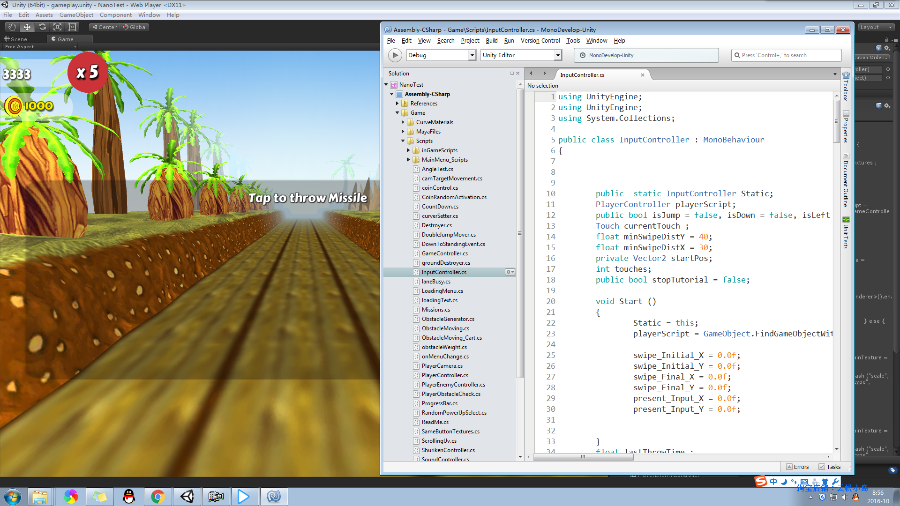Select ProgressBar.cs file
The height and width of the screenshot is (506, 900).
[439, 403]
